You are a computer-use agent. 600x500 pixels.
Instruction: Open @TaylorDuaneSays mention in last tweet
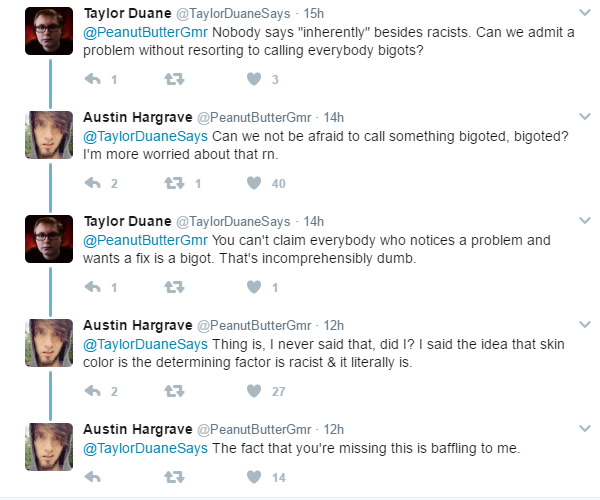(x=145, y=448)
